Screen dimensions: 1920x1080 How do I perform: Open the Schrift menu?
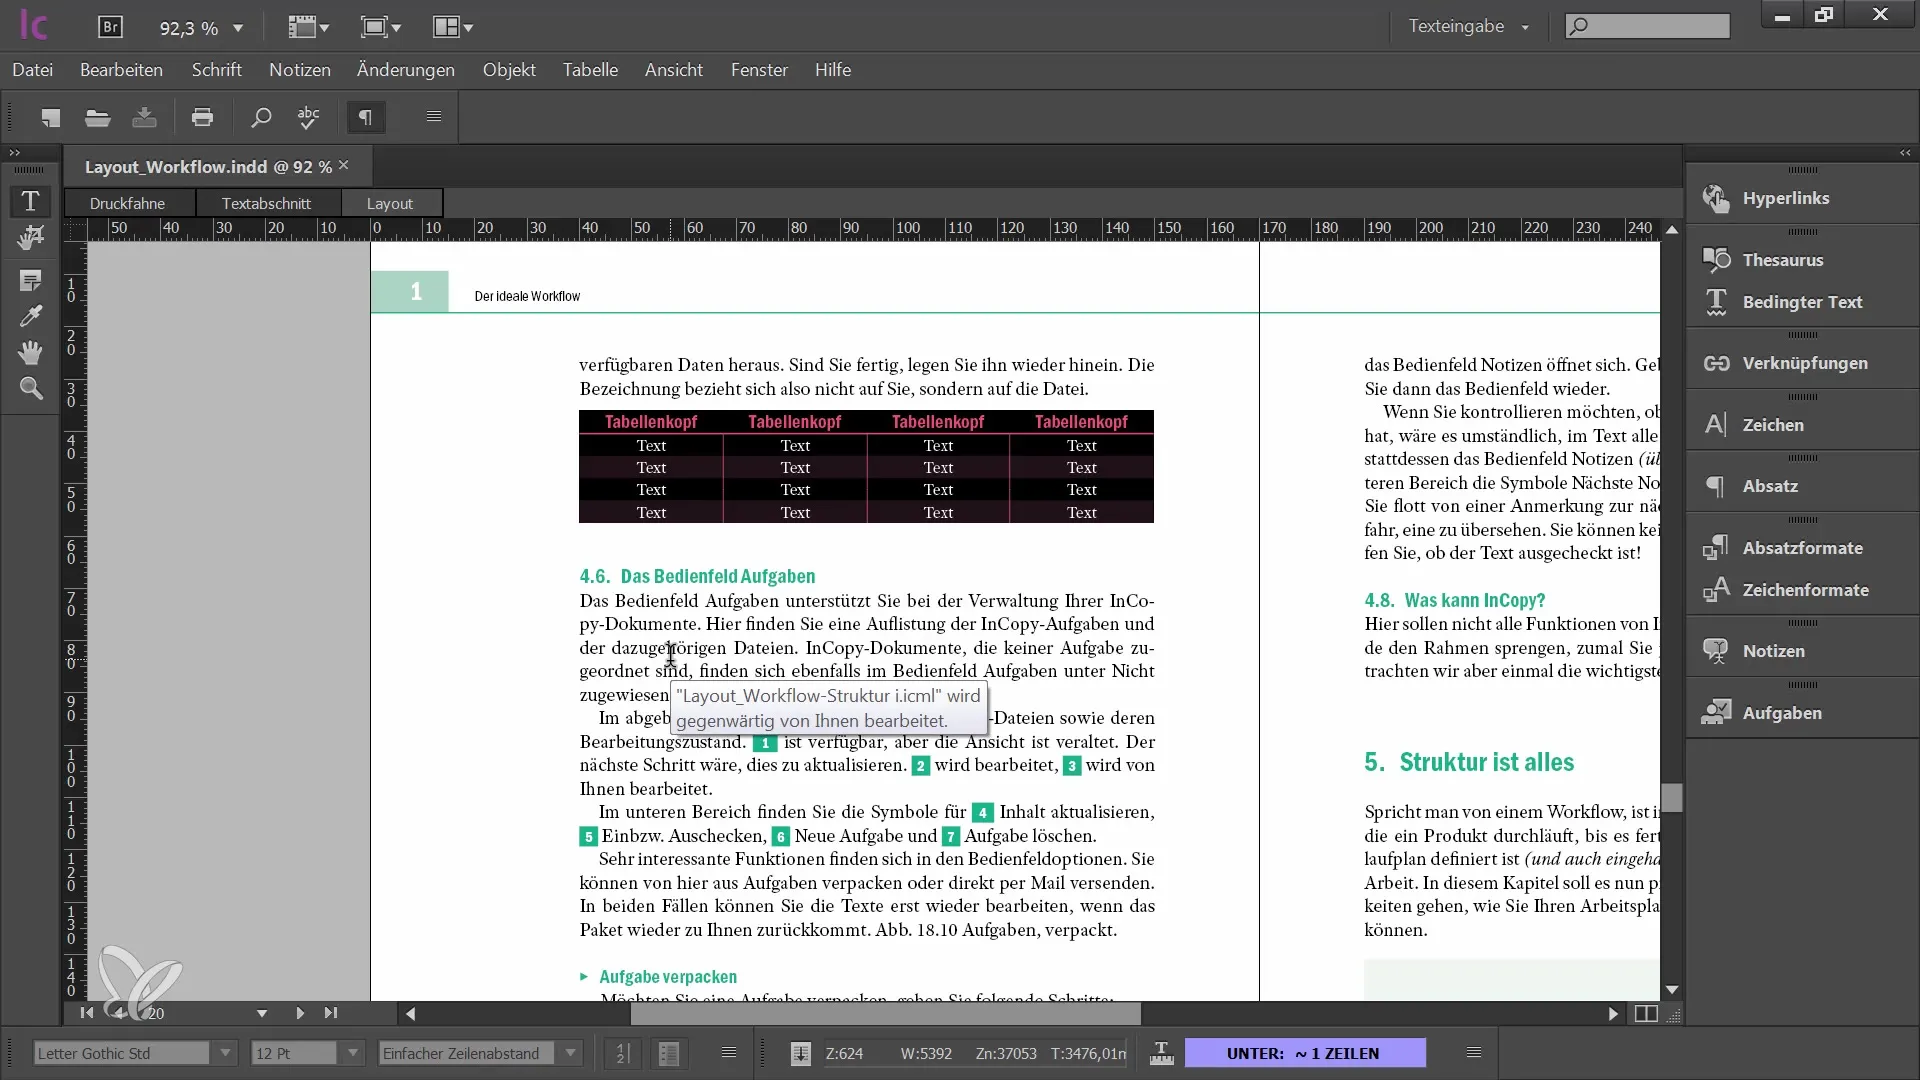[216, 69]
